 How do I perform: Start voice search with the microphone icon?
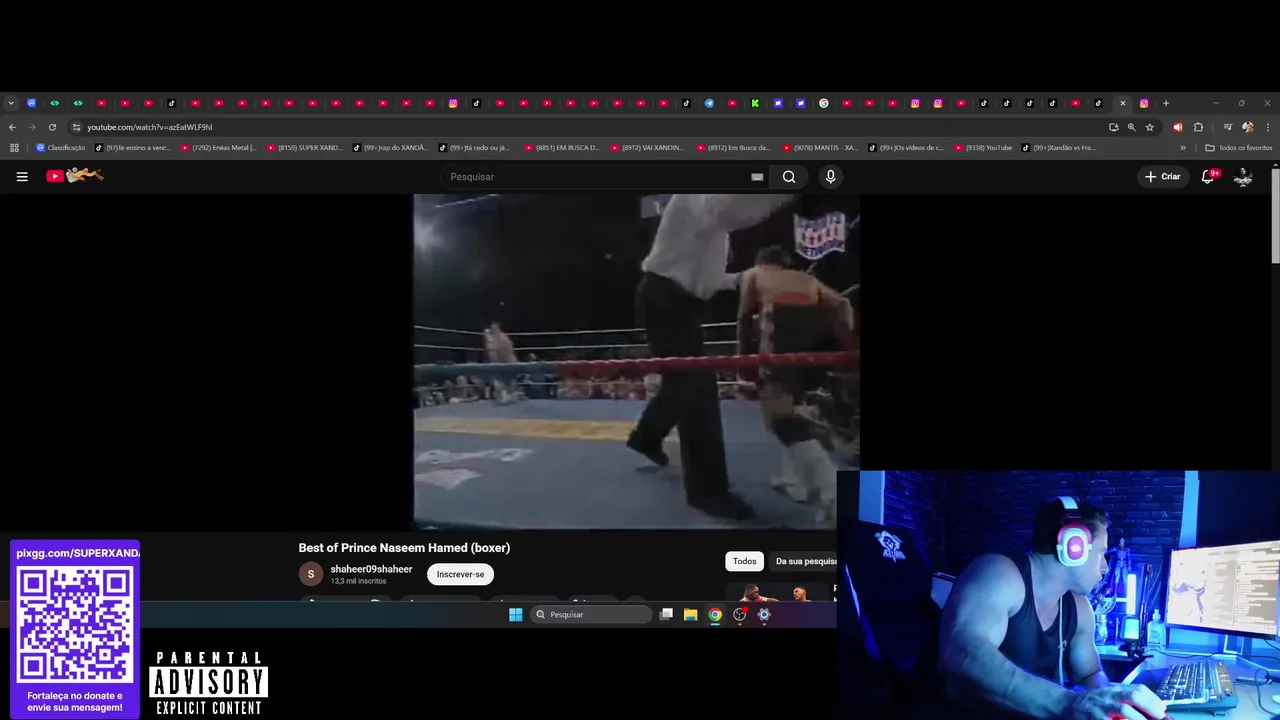pyautogui.click(x=830, y=177)
